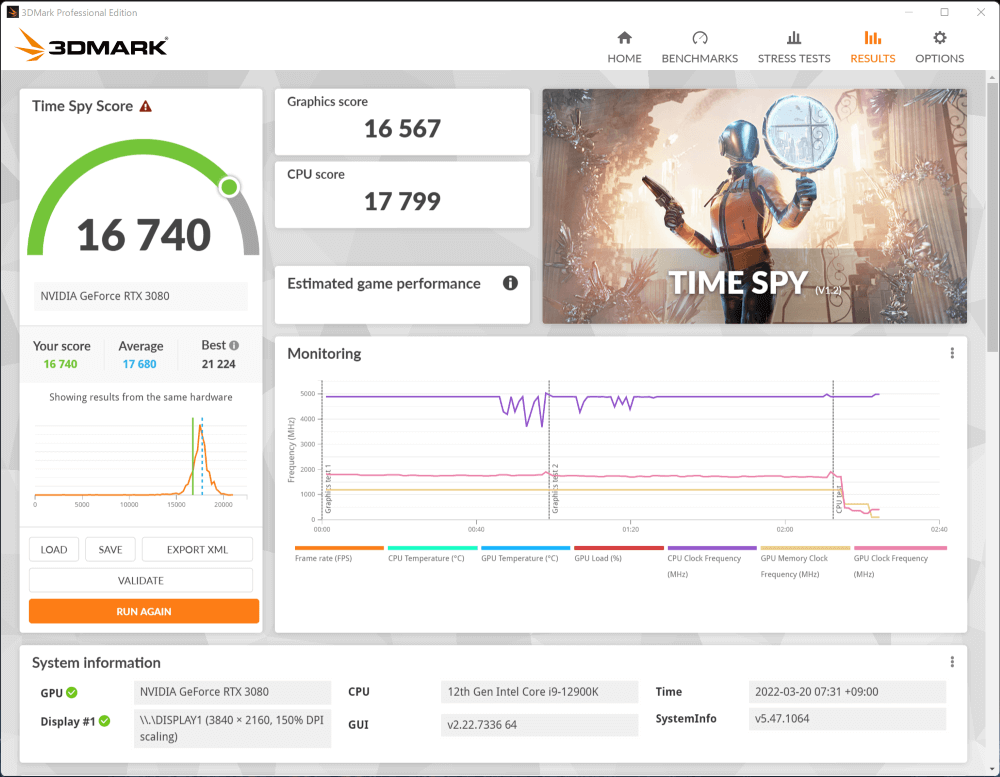This screenshot has height=777, width=1000.
Task: Click the Graphics test 2 marker line
Action: coord(549,450)
